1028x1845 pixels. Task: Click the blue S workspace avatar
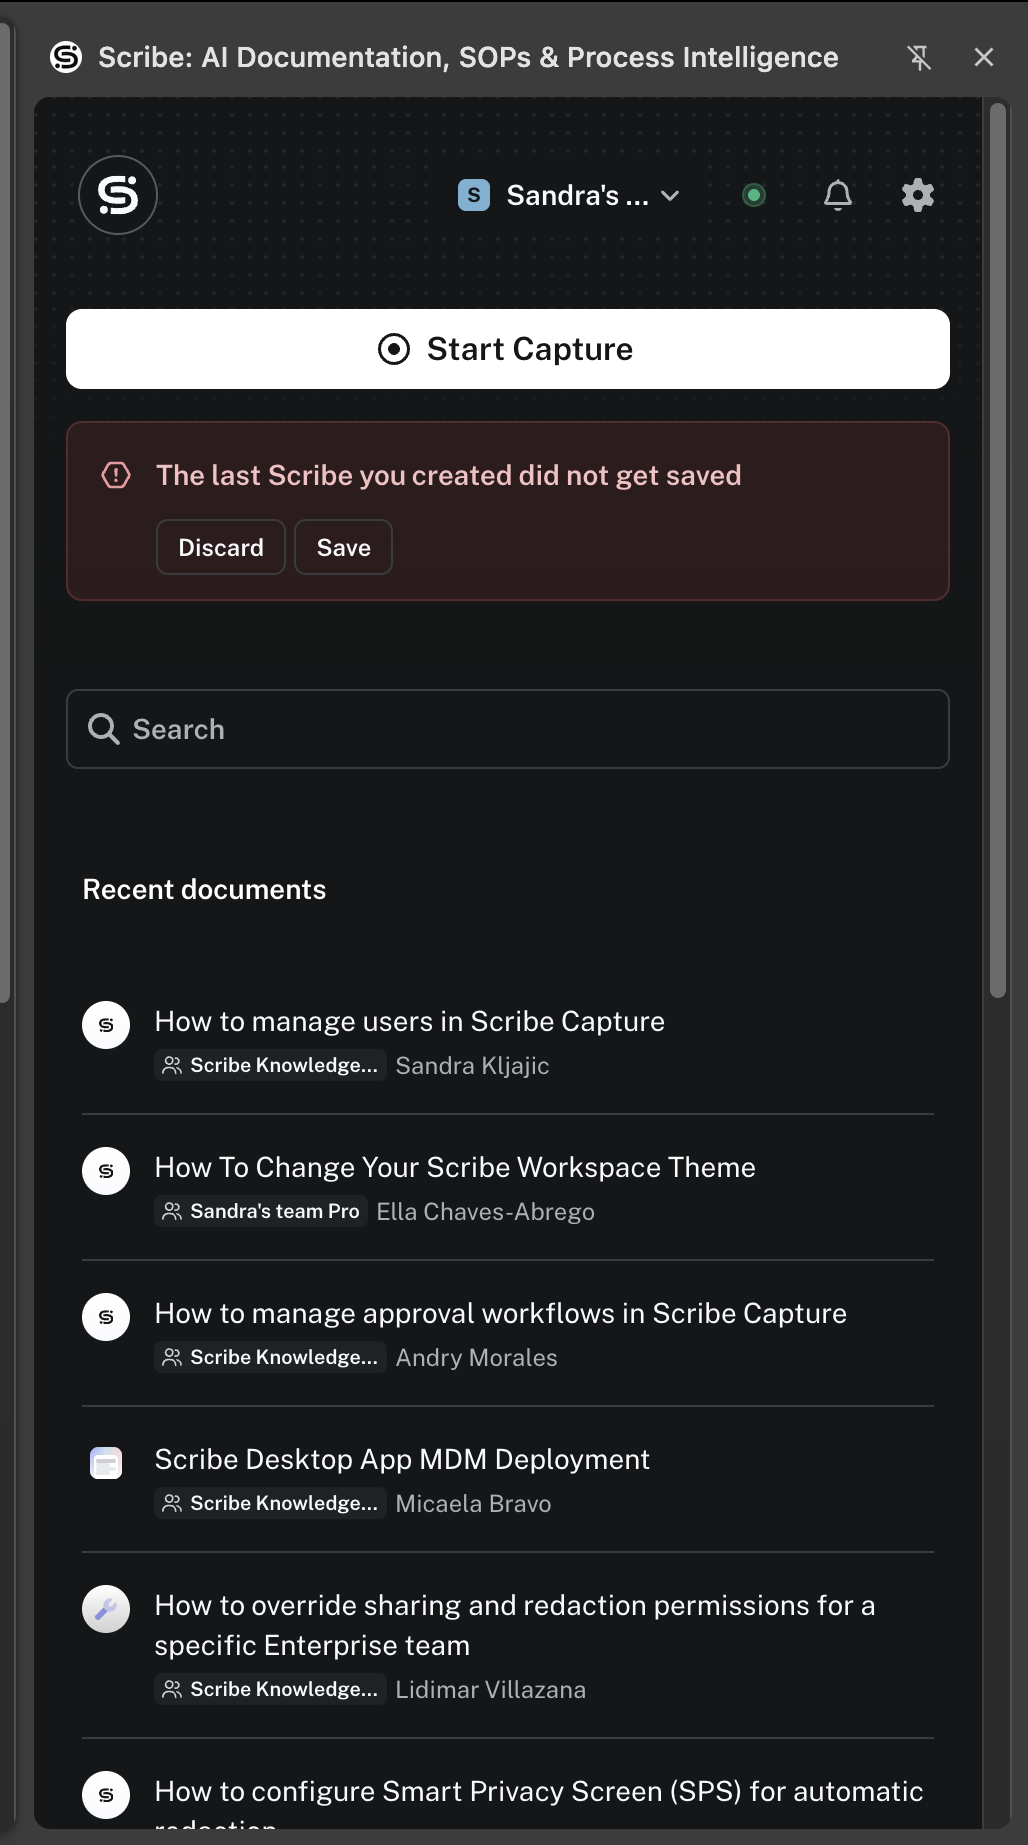[474, 195]
